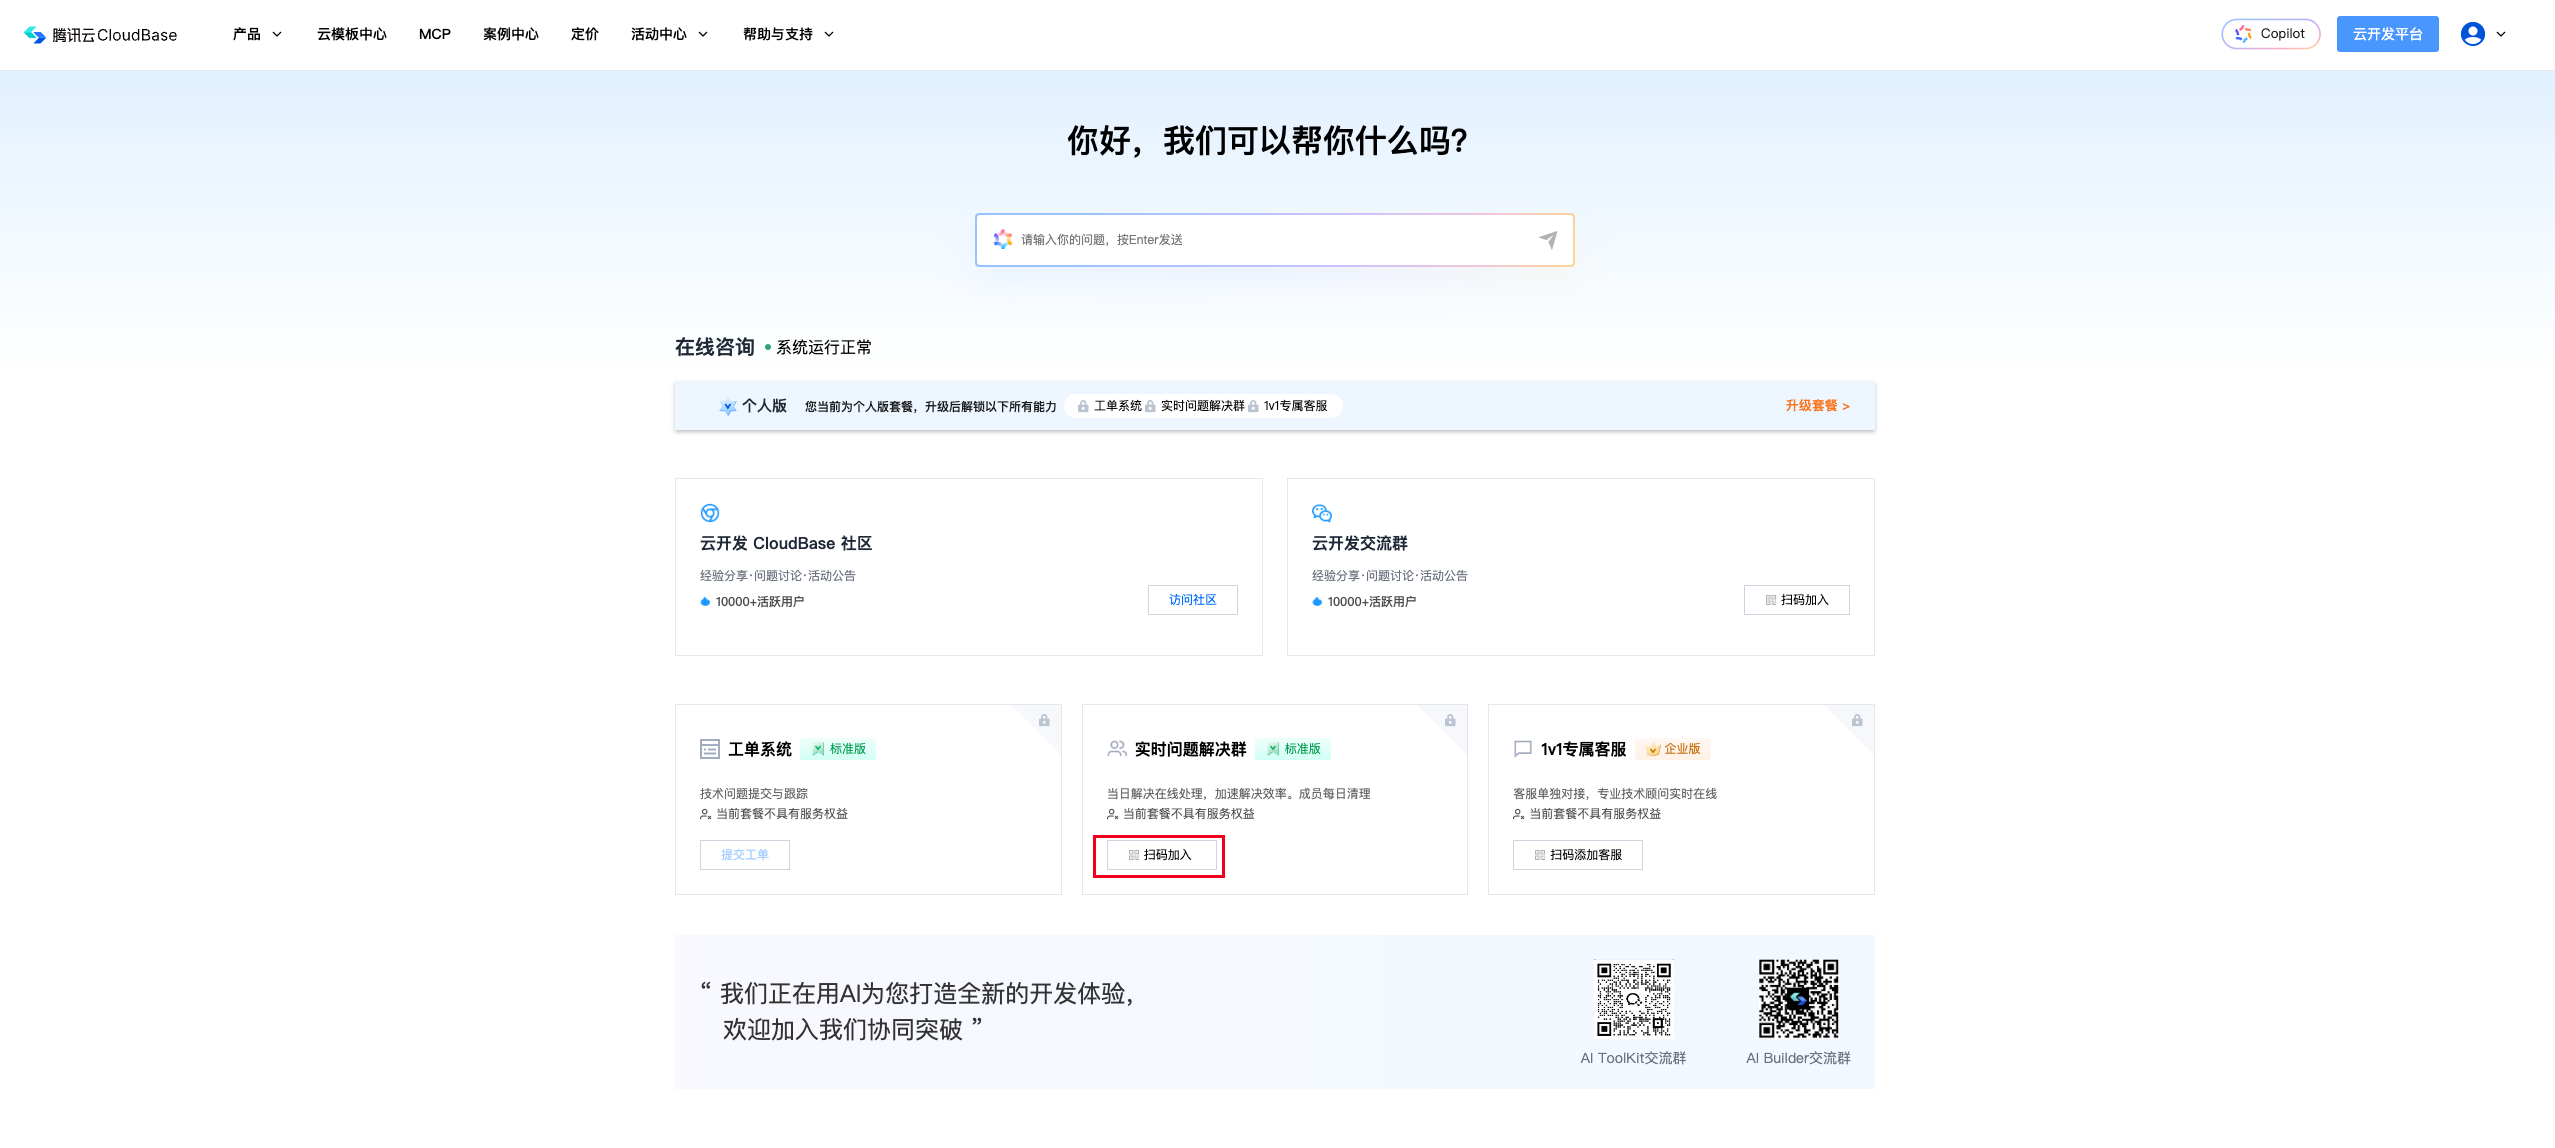Open the Copilot button

click(x=2270, y=34)
